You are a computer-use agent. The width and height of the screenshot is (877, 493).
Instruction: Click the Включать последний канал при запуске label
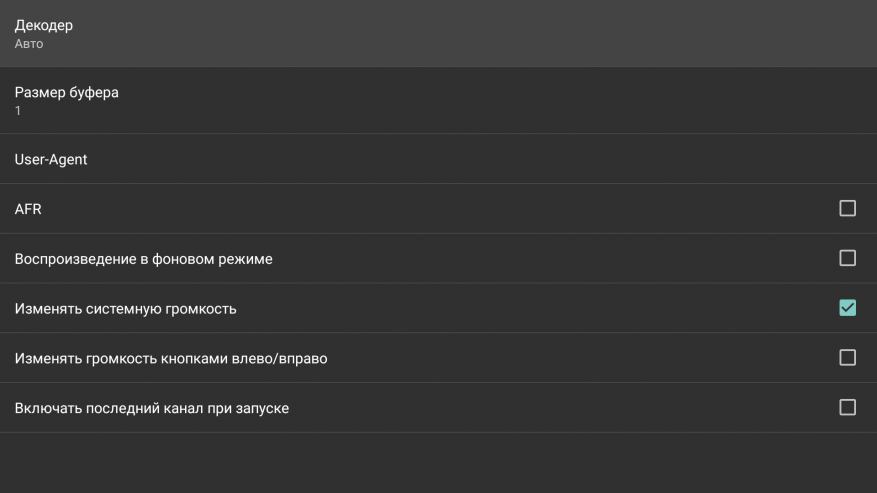(151, 408)
